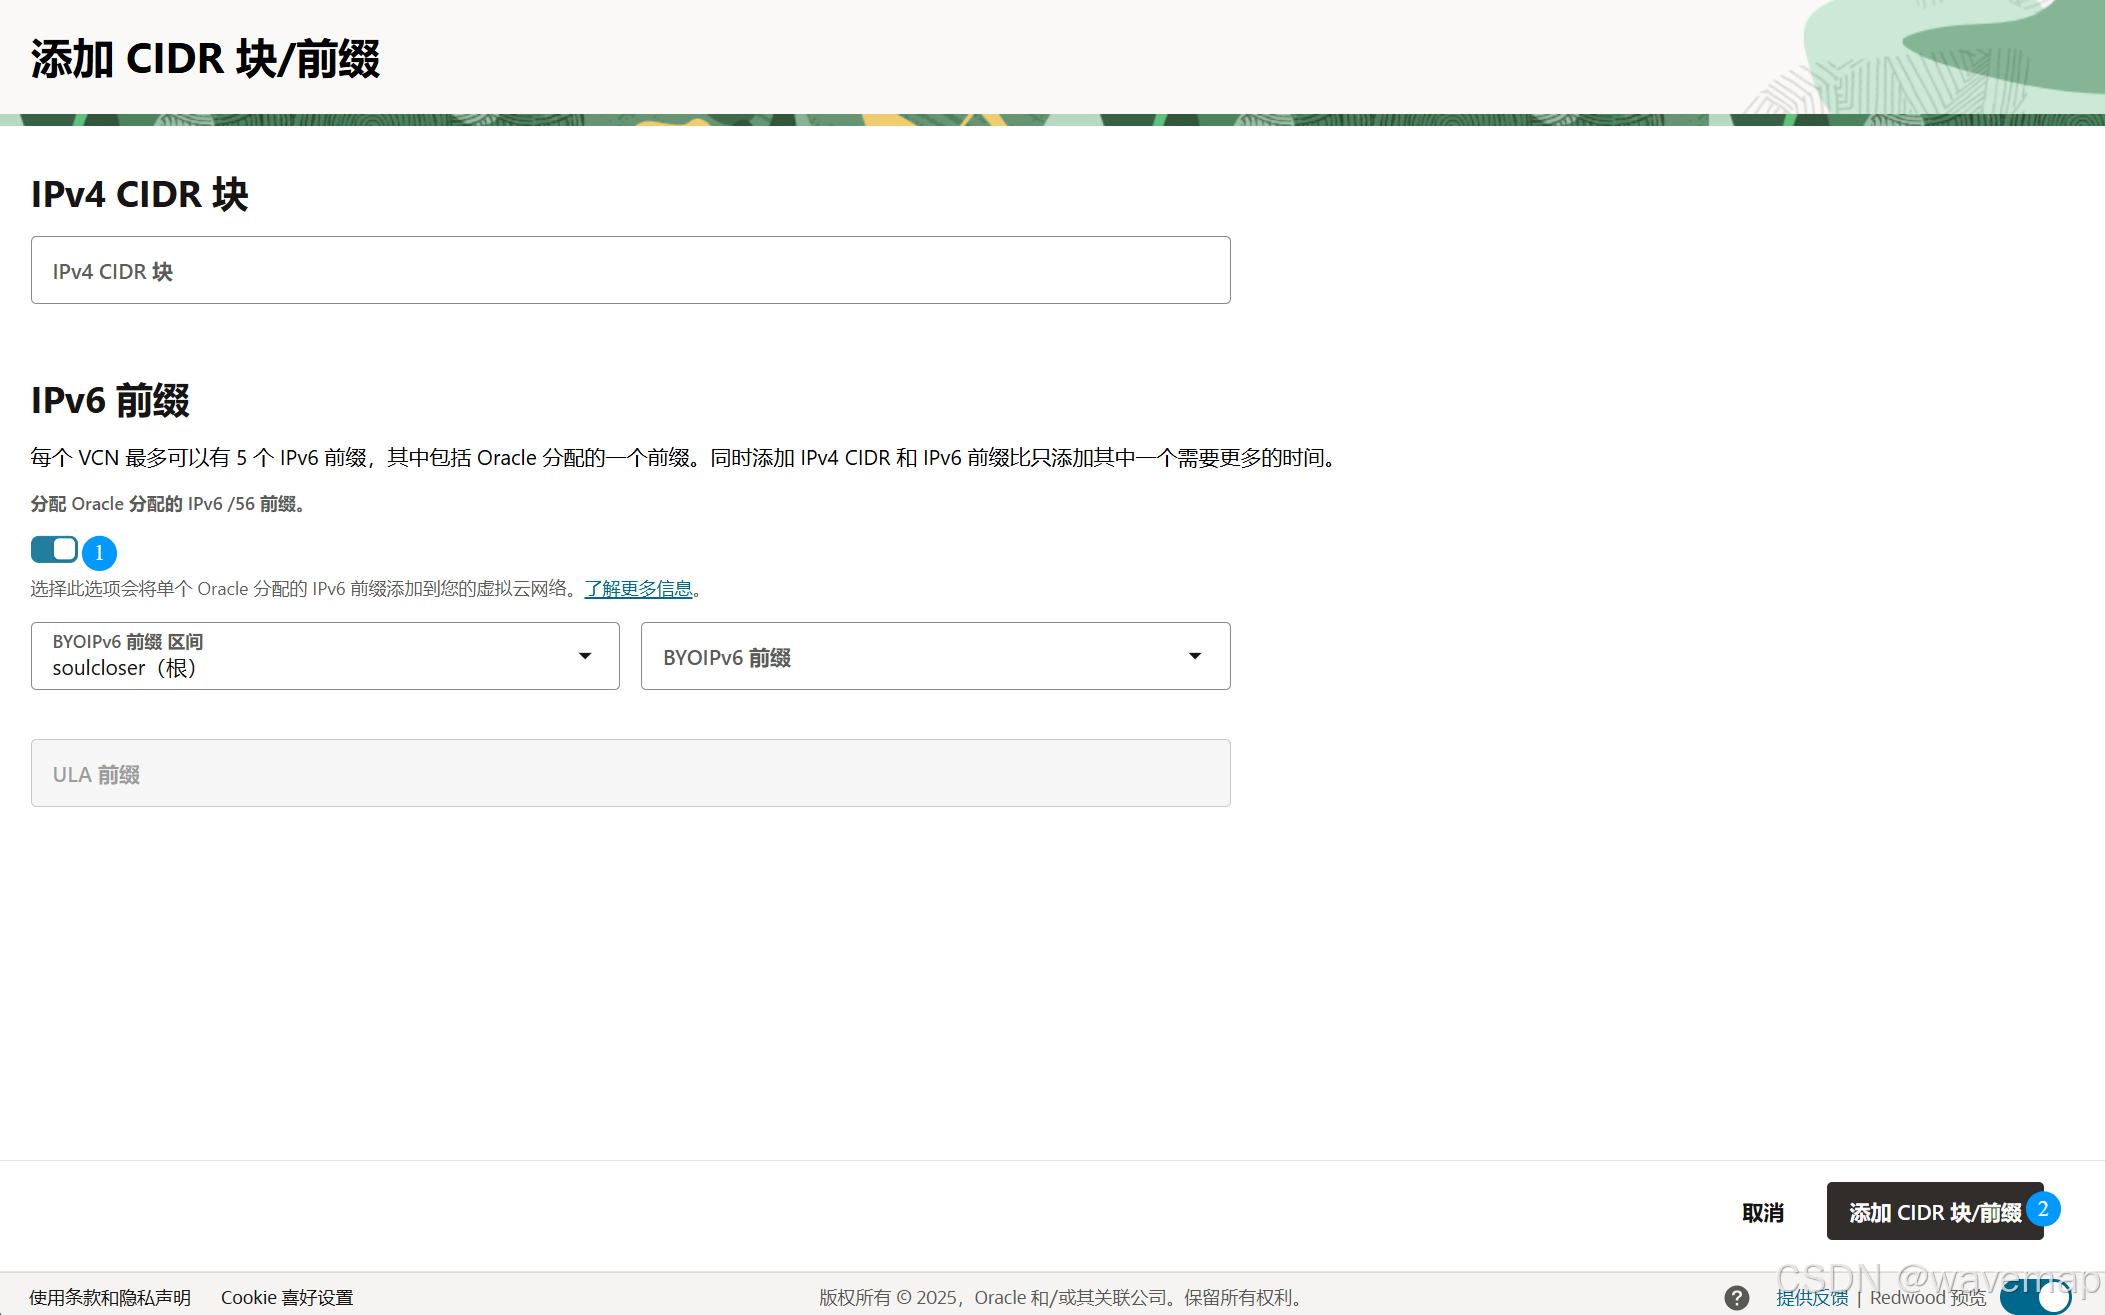
Task: Click the 添加 CIDR 块/前缀 page title
Action: (x=205, y=59)
